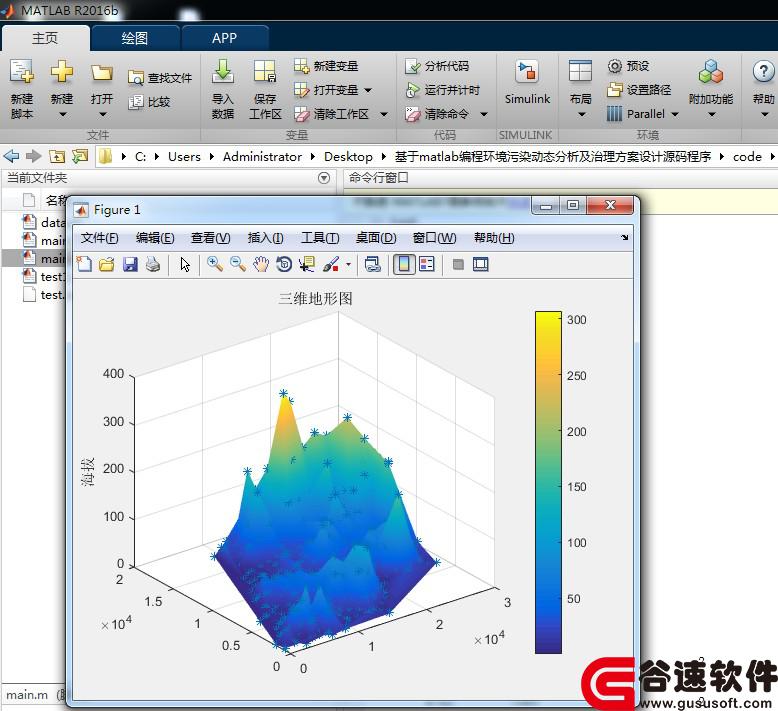Click Open File icon in figure toolbar
Viewport: 778px width, 711px height.
pyautogui.click(x=107, y=264)
